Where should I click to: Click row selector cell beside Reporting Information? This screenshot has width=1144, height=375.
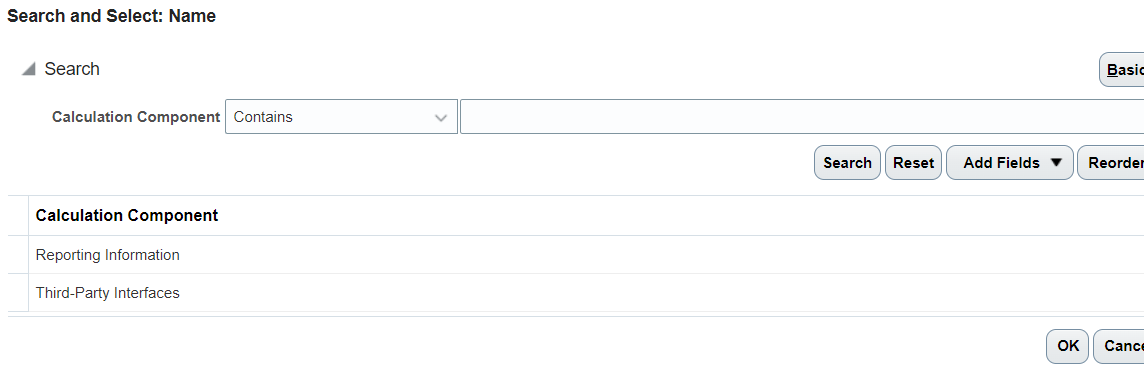point(18,255)
